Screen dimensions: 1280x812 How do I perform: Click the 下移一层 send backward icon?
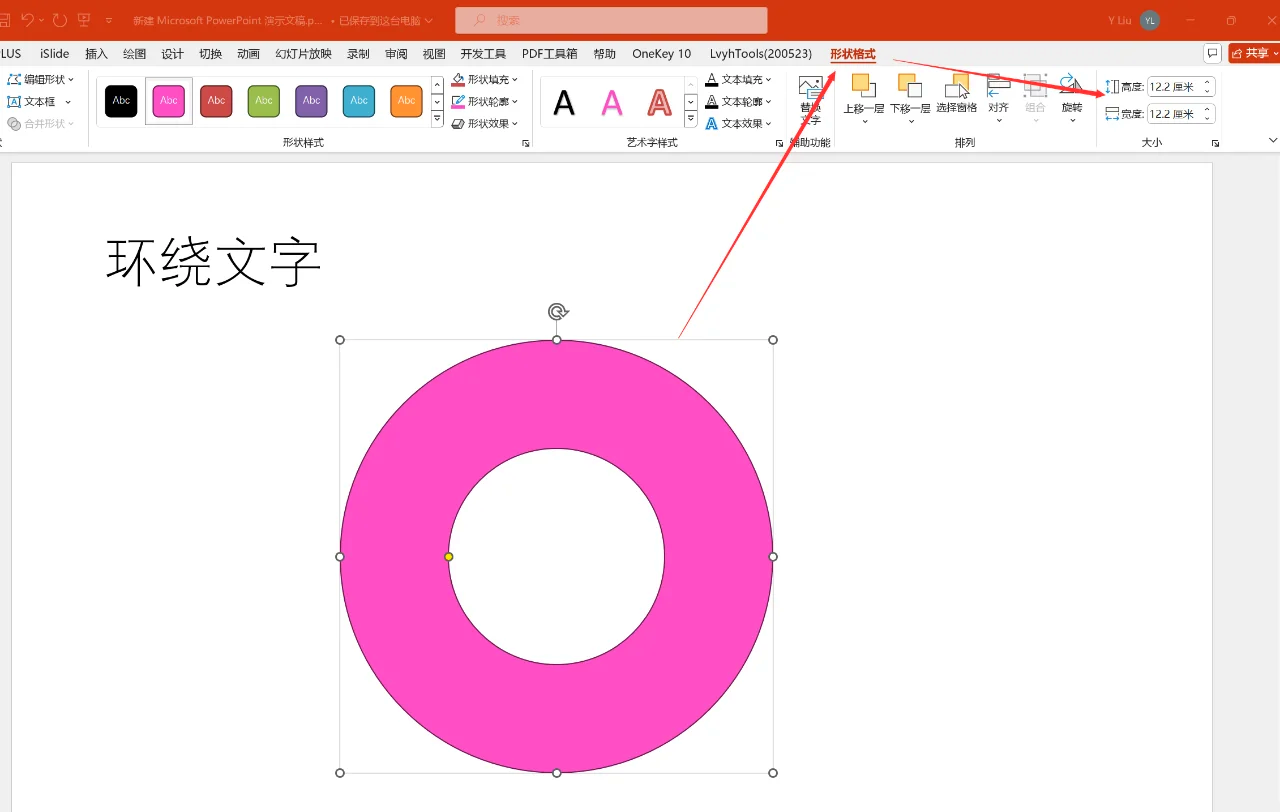[x=910, y=85]
